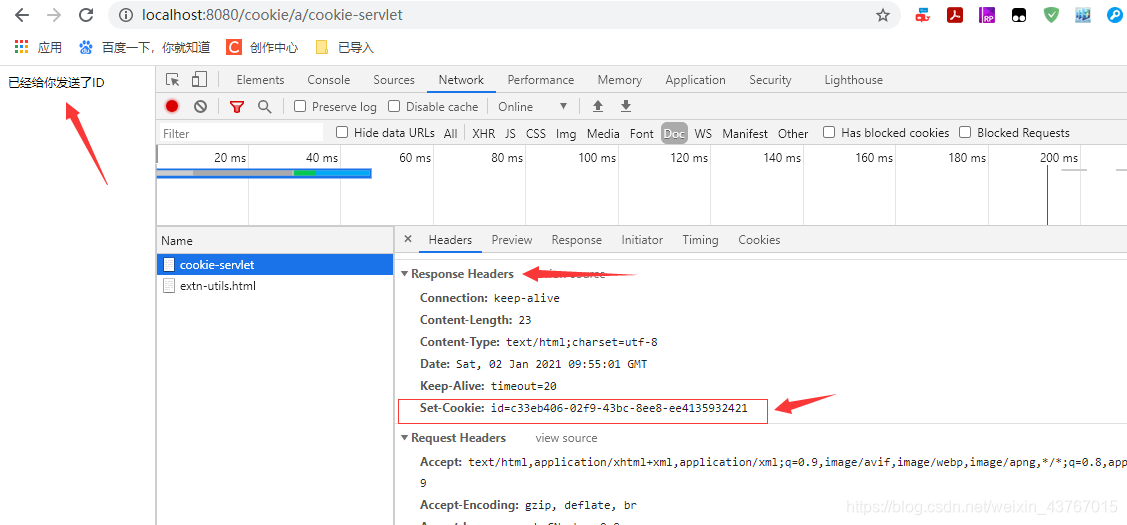Filter requests by Img type
The width and height of the screenshot is (1127, 525).
coord(566,133)
